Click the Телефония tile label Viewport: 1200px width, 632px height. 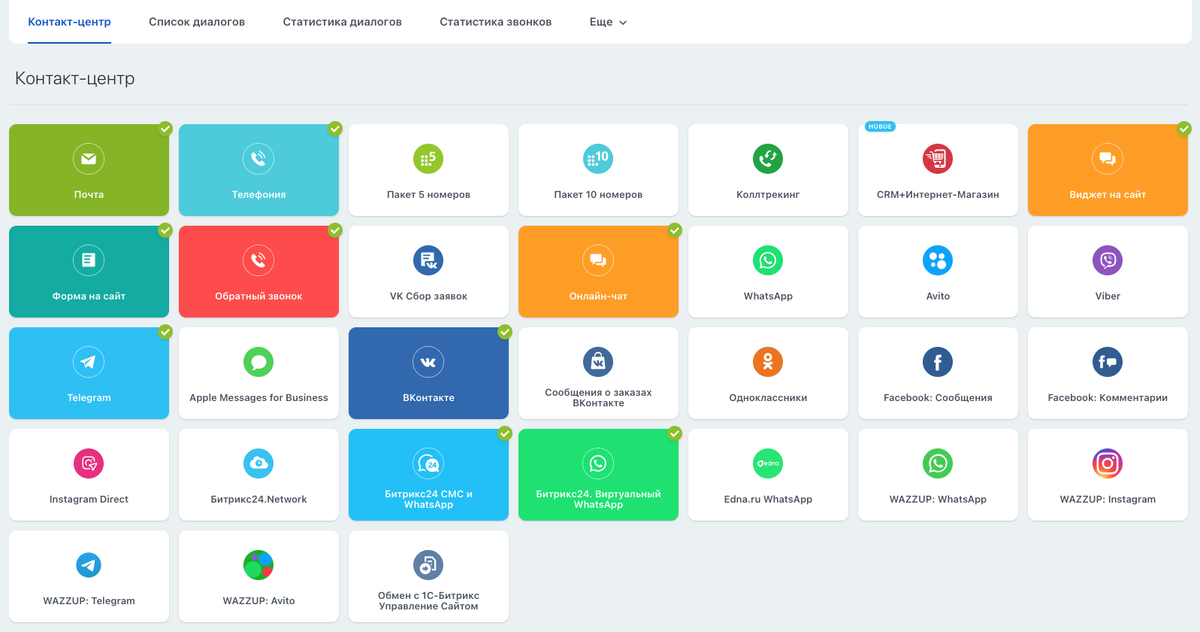pyautogui.click(x=258, y=195)
